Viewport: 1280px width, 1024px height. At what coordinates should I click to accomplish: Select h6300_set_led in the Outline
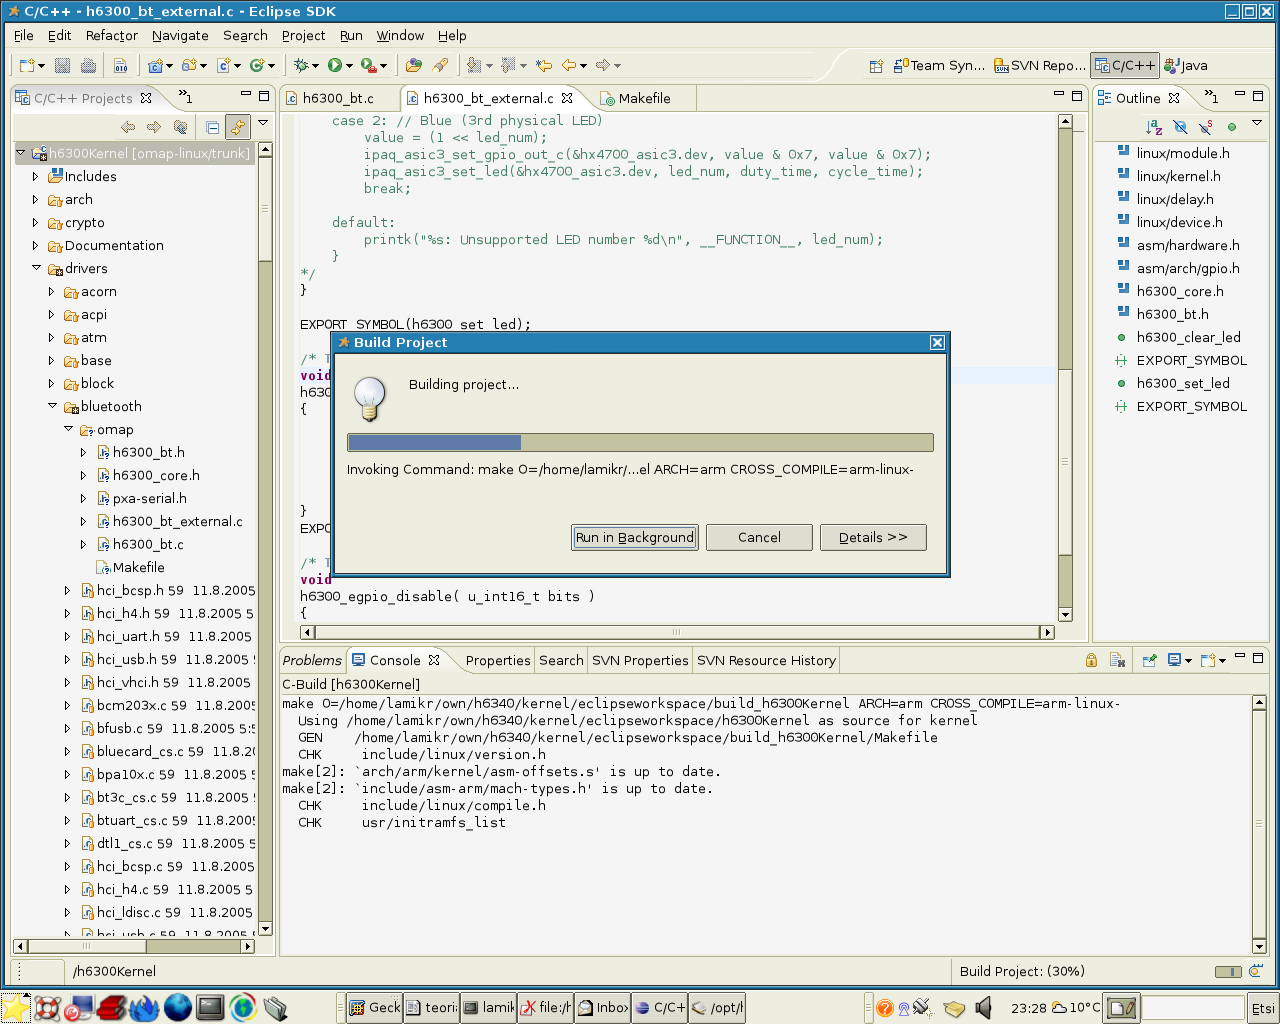pyautogui.click(x=1183, y=383)
